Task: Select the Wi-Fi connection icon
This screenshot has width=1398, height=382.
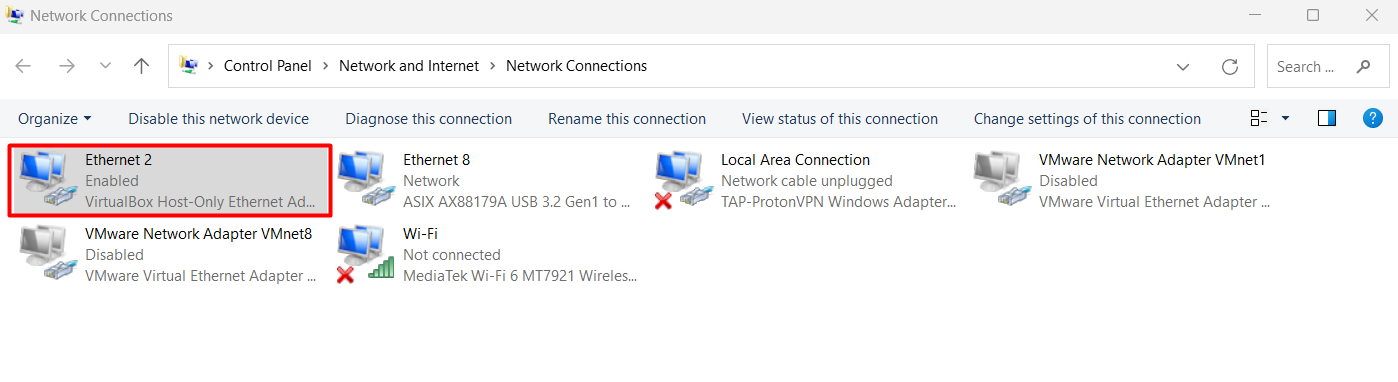Action: 364,254
